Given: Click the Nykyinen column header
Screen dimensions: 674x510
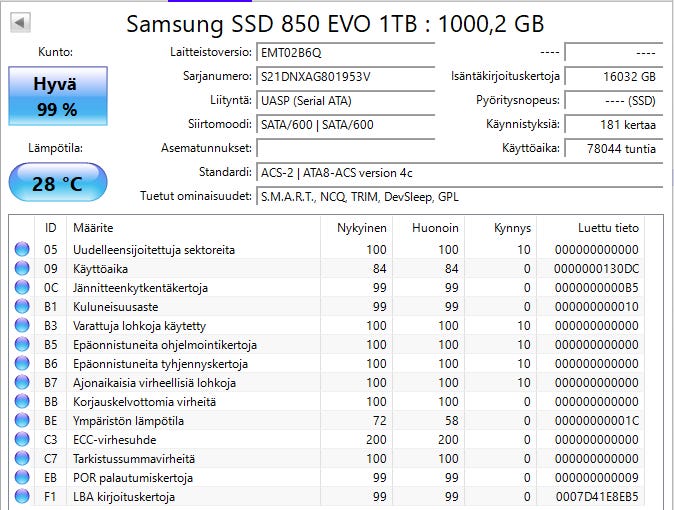Looking at the screenshot, I should pyautogui.click(x=357, y=227).
